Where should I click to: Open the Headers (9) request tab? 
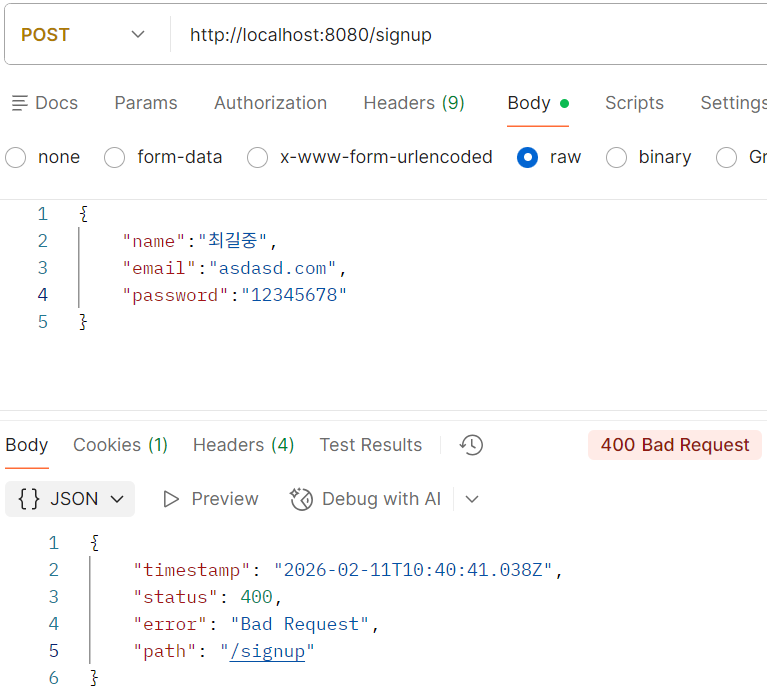(x=414, y=103)
